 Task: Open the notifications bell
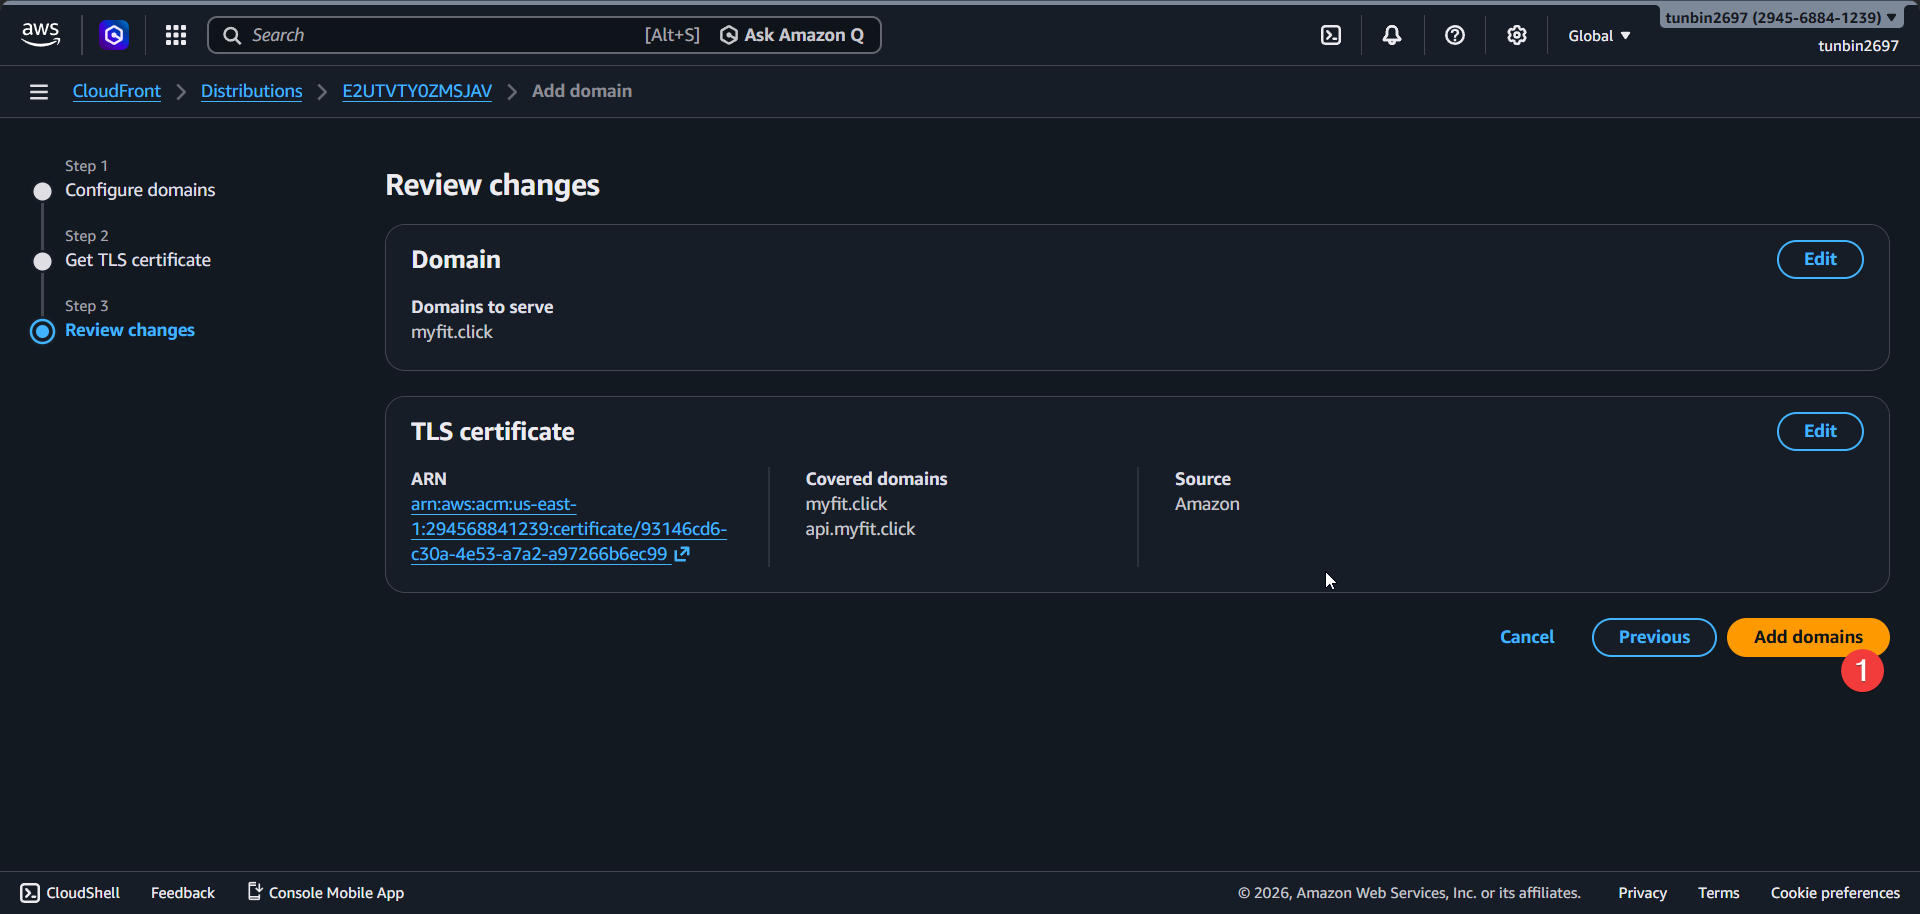click(x=1392, y=35)
